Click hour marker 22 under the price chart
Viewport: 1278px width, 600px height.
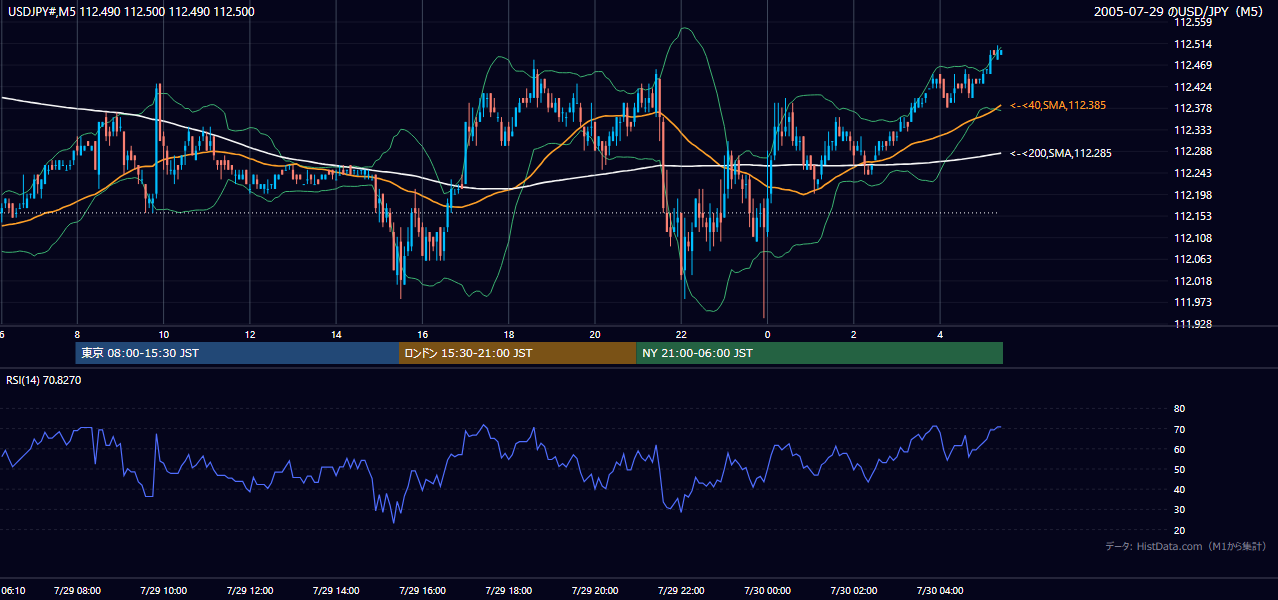click(681, 335)
